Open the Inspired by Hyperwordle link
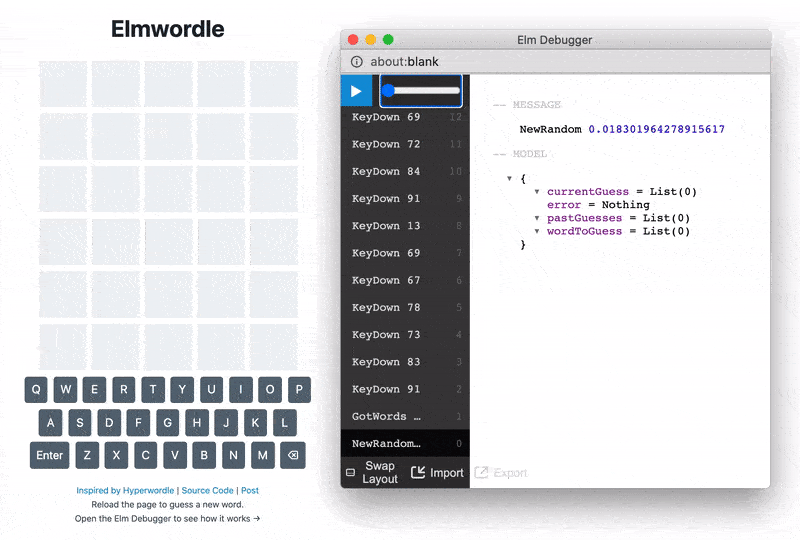Viewport: 800px width, 540px height. coord(125,490)
